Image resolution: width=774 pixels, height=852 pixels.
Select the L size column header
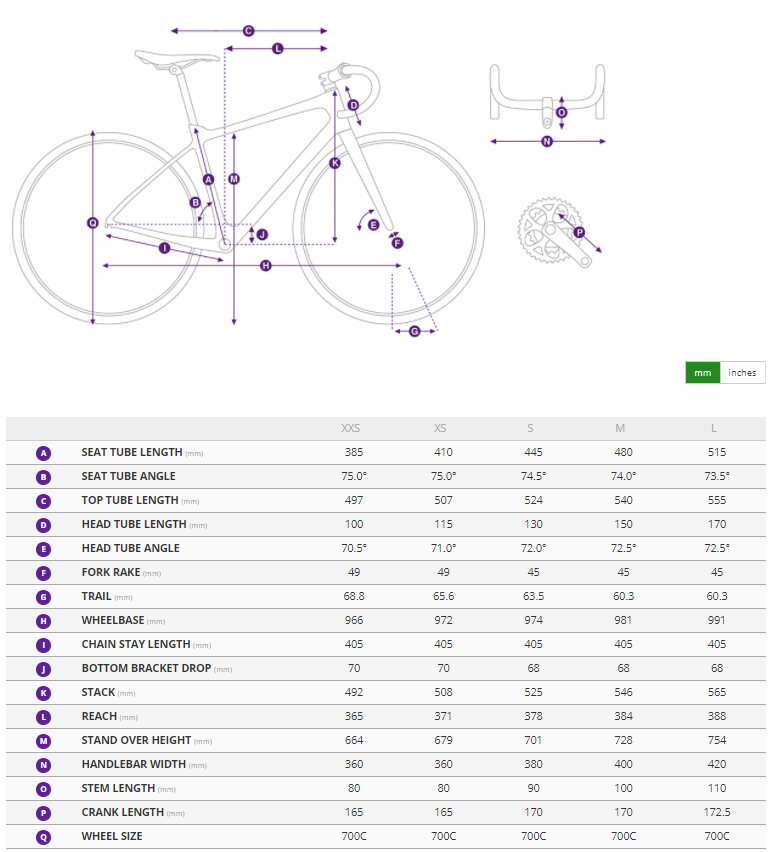click(x=713, y=428)
